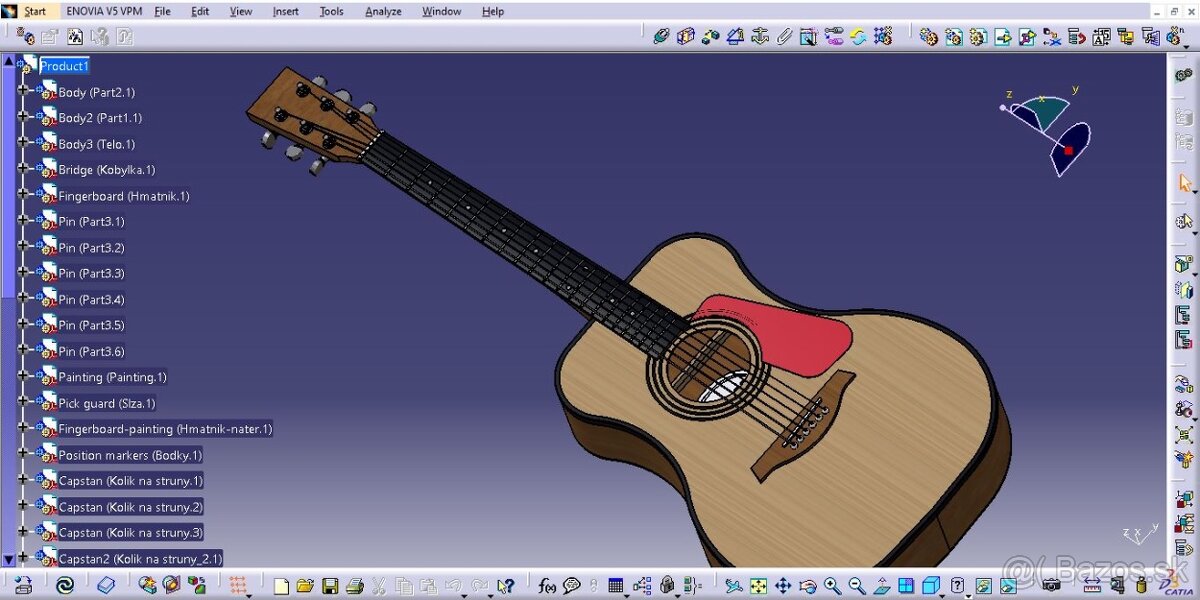Open the Insert menu
This screenshot has height=600, width=1200.
[285, 12]
